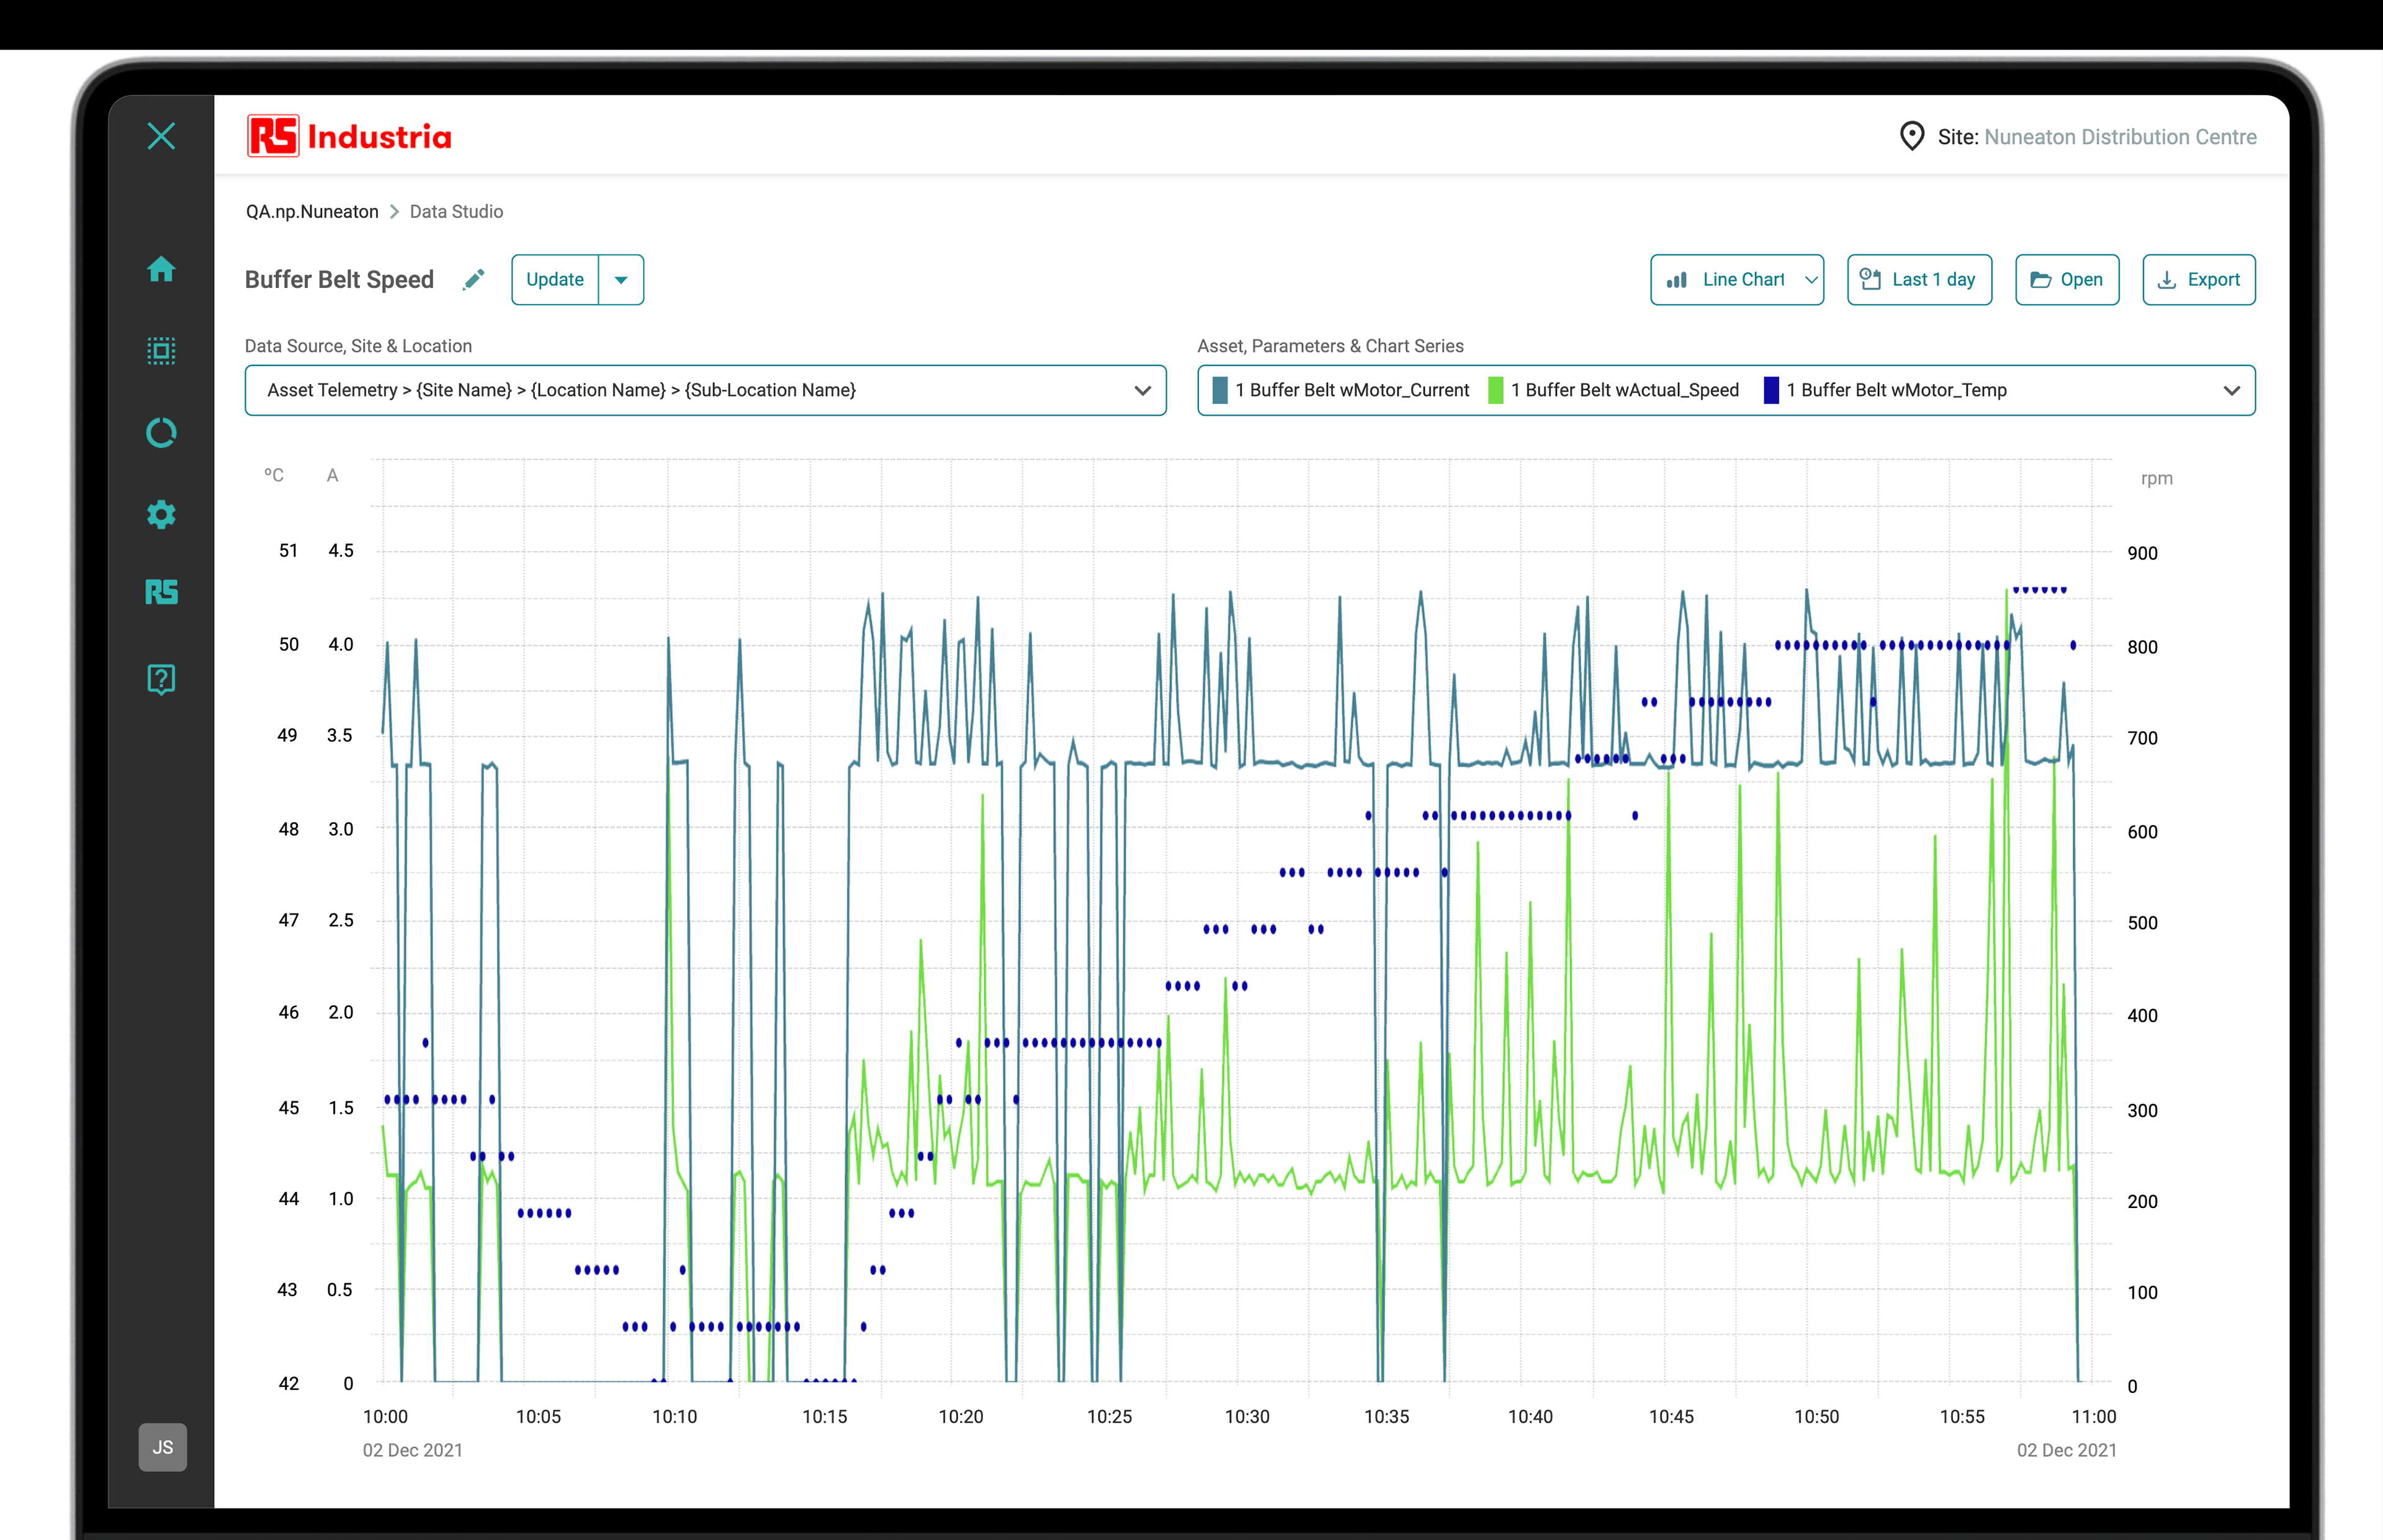The image size is (2383, 1540).
Task: Expand Asset Parameters chart series dropdown
Action: click(2231, 390)
